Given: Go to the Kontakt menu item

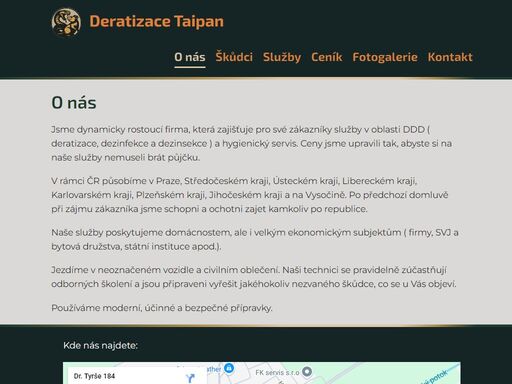Looking at the screenshot, I should tap(450, 57).
